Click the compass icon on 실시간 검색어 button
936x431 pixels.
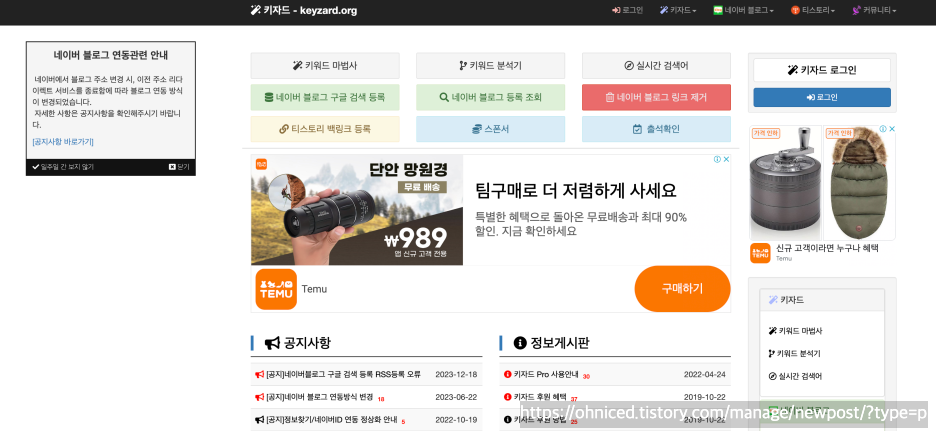pos(629,66)
